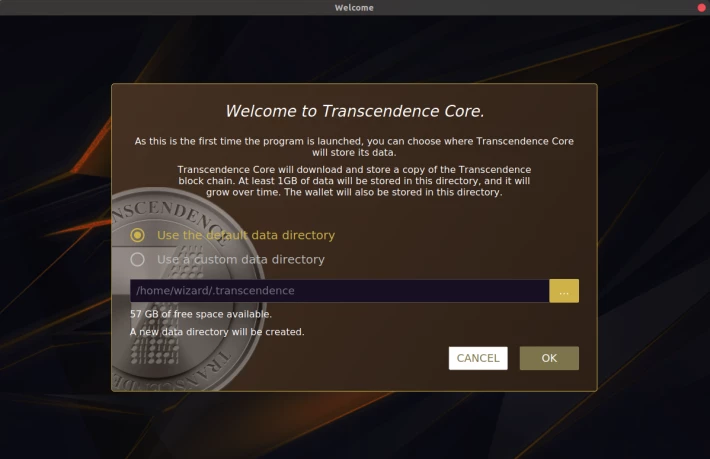Click the '57 GB of free space available' text

click(201, 314)
